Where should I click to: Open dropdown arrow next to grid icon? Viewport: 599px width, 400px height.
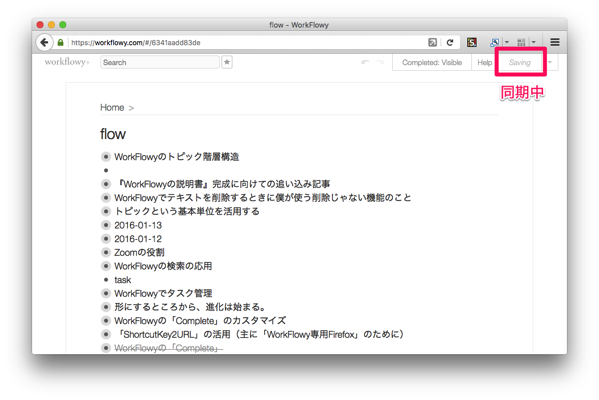(534, 42)
